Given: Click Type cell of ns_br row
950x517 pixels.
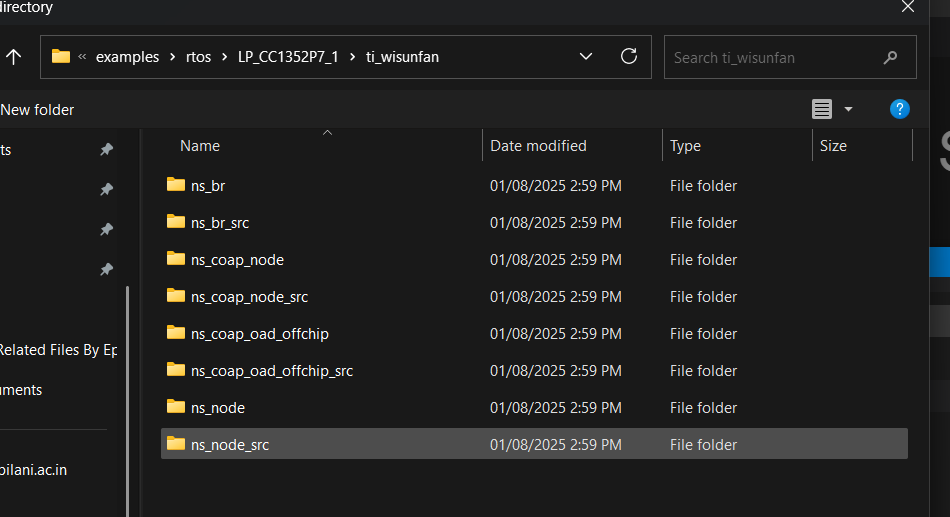Looking at the screenshot, I should [703, 186].
